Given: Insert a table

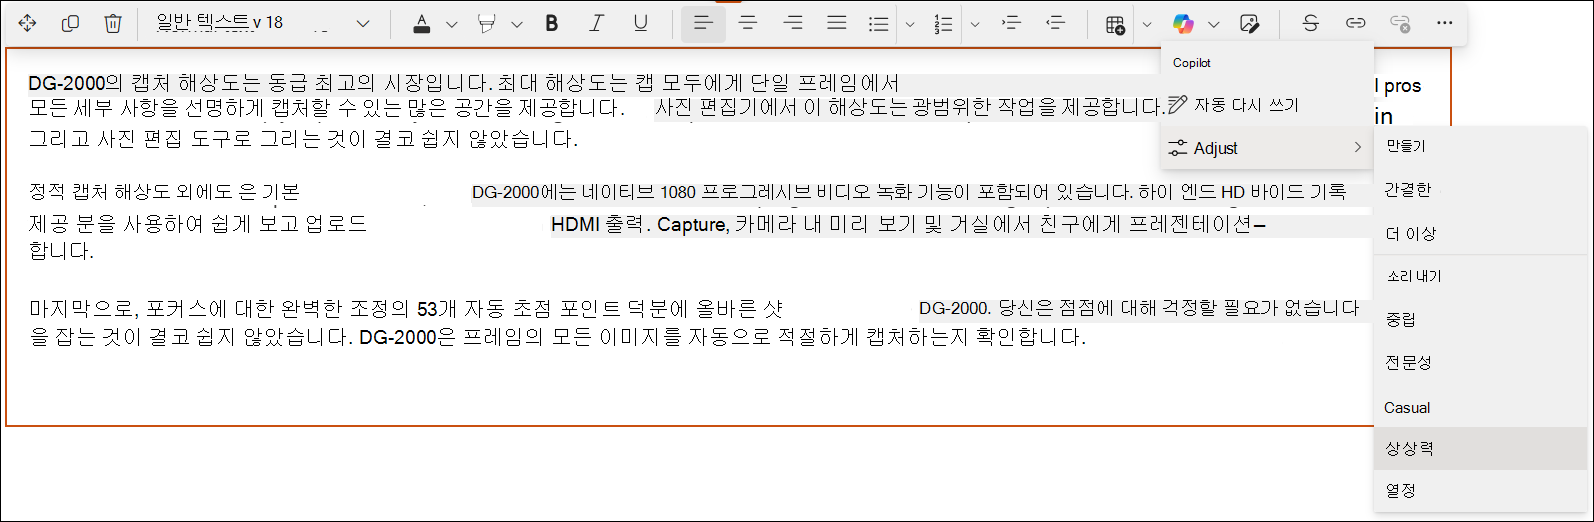Looking at the screenshot, I should [x=1116, y=24].
